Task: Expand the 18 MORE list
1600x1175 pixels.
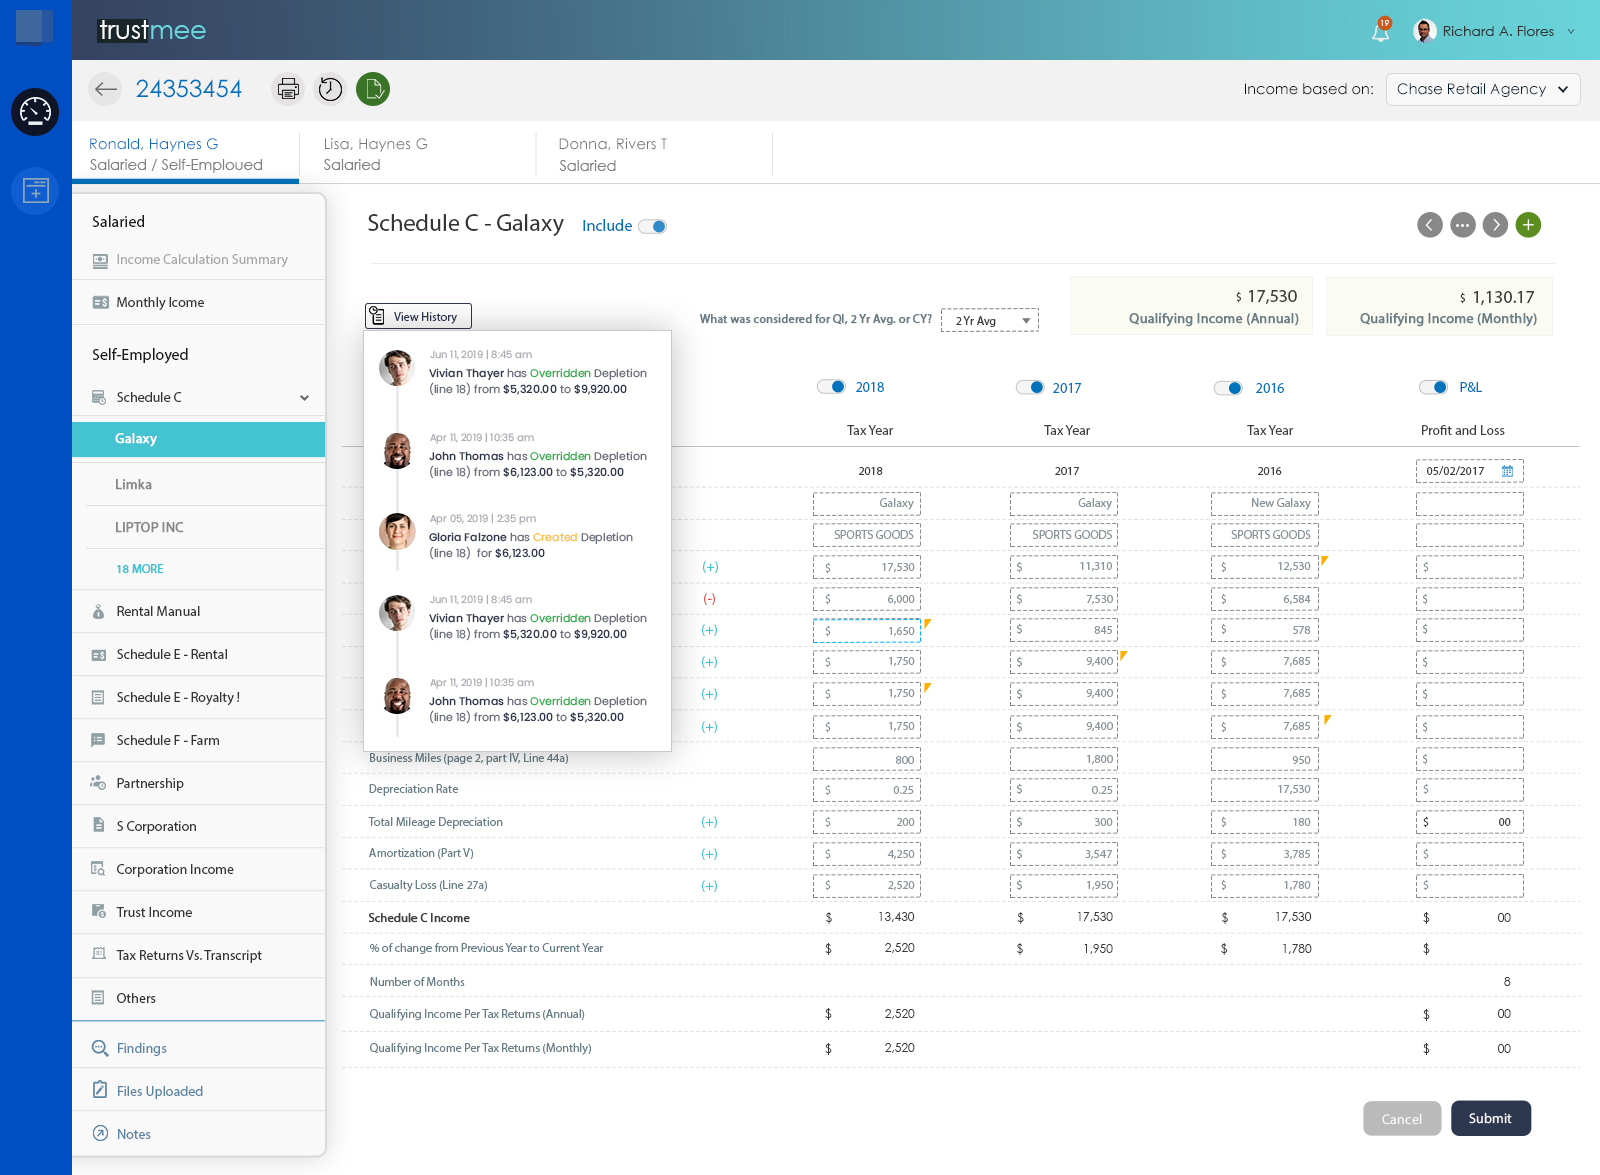Action: point(140,569)
